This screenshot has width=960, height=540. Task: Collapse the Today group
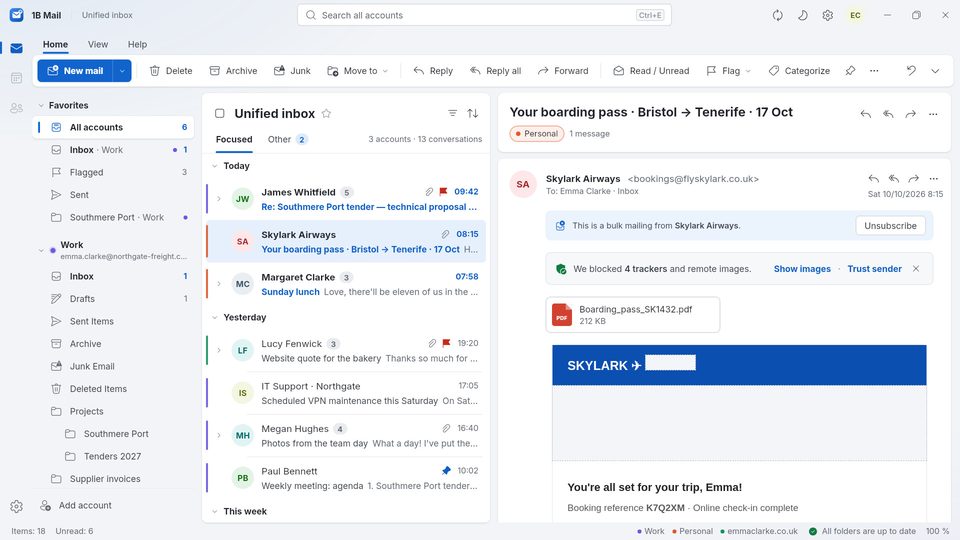click(x=215, y=166)
